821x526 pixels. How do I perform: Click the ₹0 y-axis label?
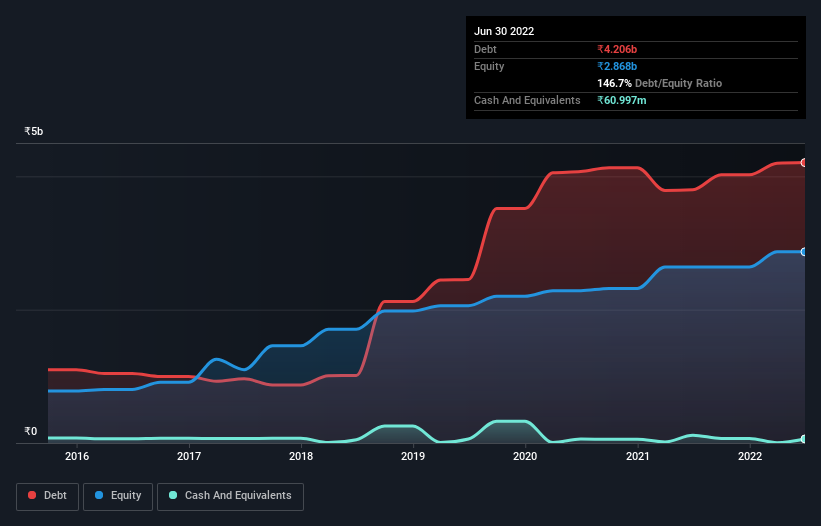(31, 431)
